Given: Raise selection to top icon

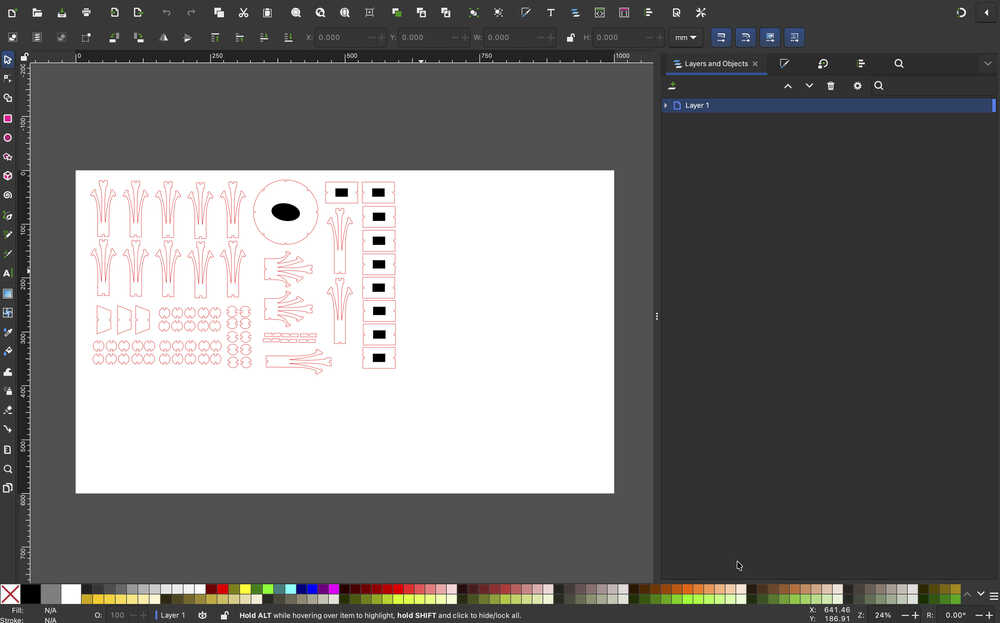Looking at the screenshot, I should tap(215, 38).
